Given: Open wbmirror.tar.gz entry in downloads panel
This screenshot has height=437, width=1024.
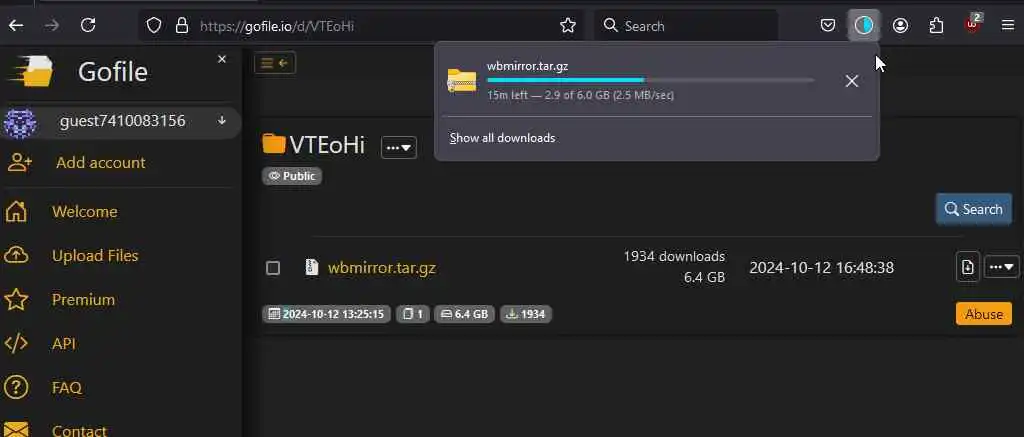Looking at the screenshot, I should (630, 80).
